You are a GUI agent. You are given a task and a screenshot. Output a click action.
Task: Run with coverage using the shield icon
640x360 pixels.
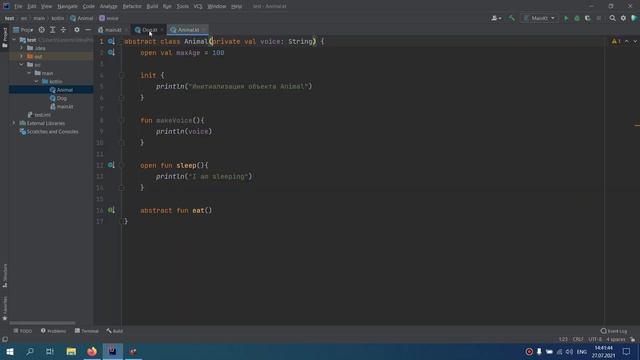(x=588, y=18)
